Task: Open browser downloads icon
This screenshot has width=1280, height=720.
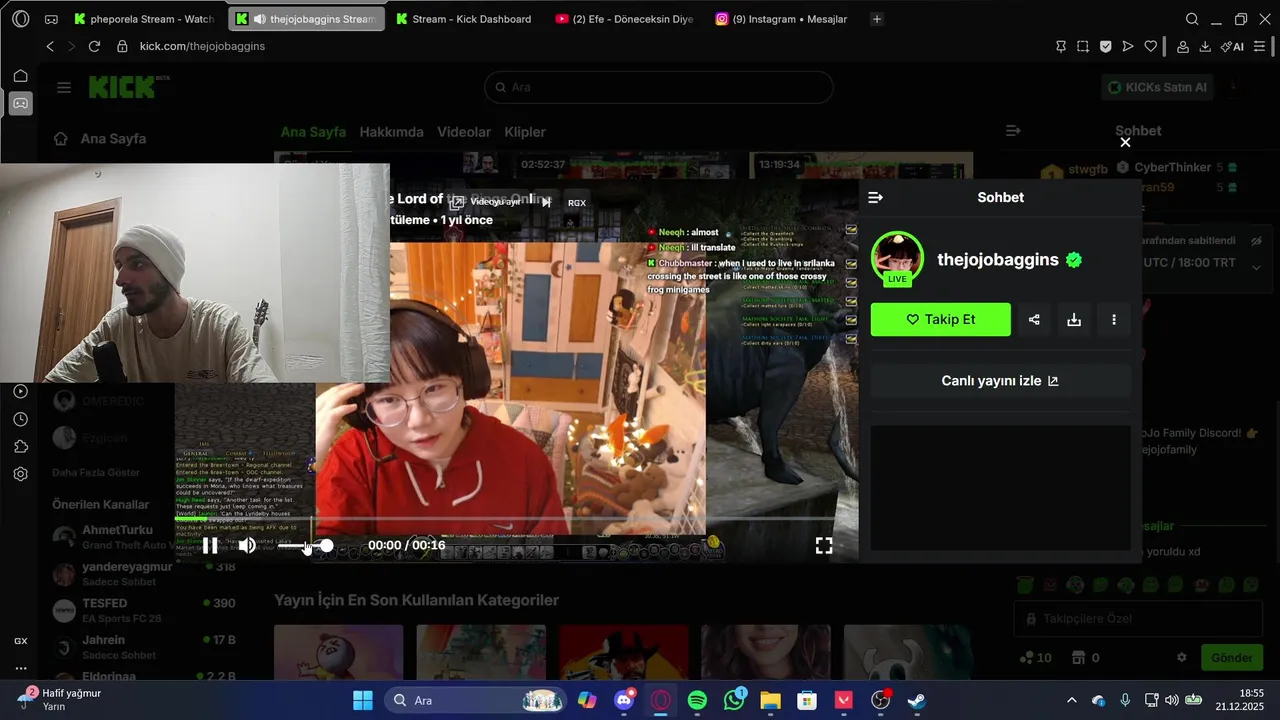Action: 1205,46
